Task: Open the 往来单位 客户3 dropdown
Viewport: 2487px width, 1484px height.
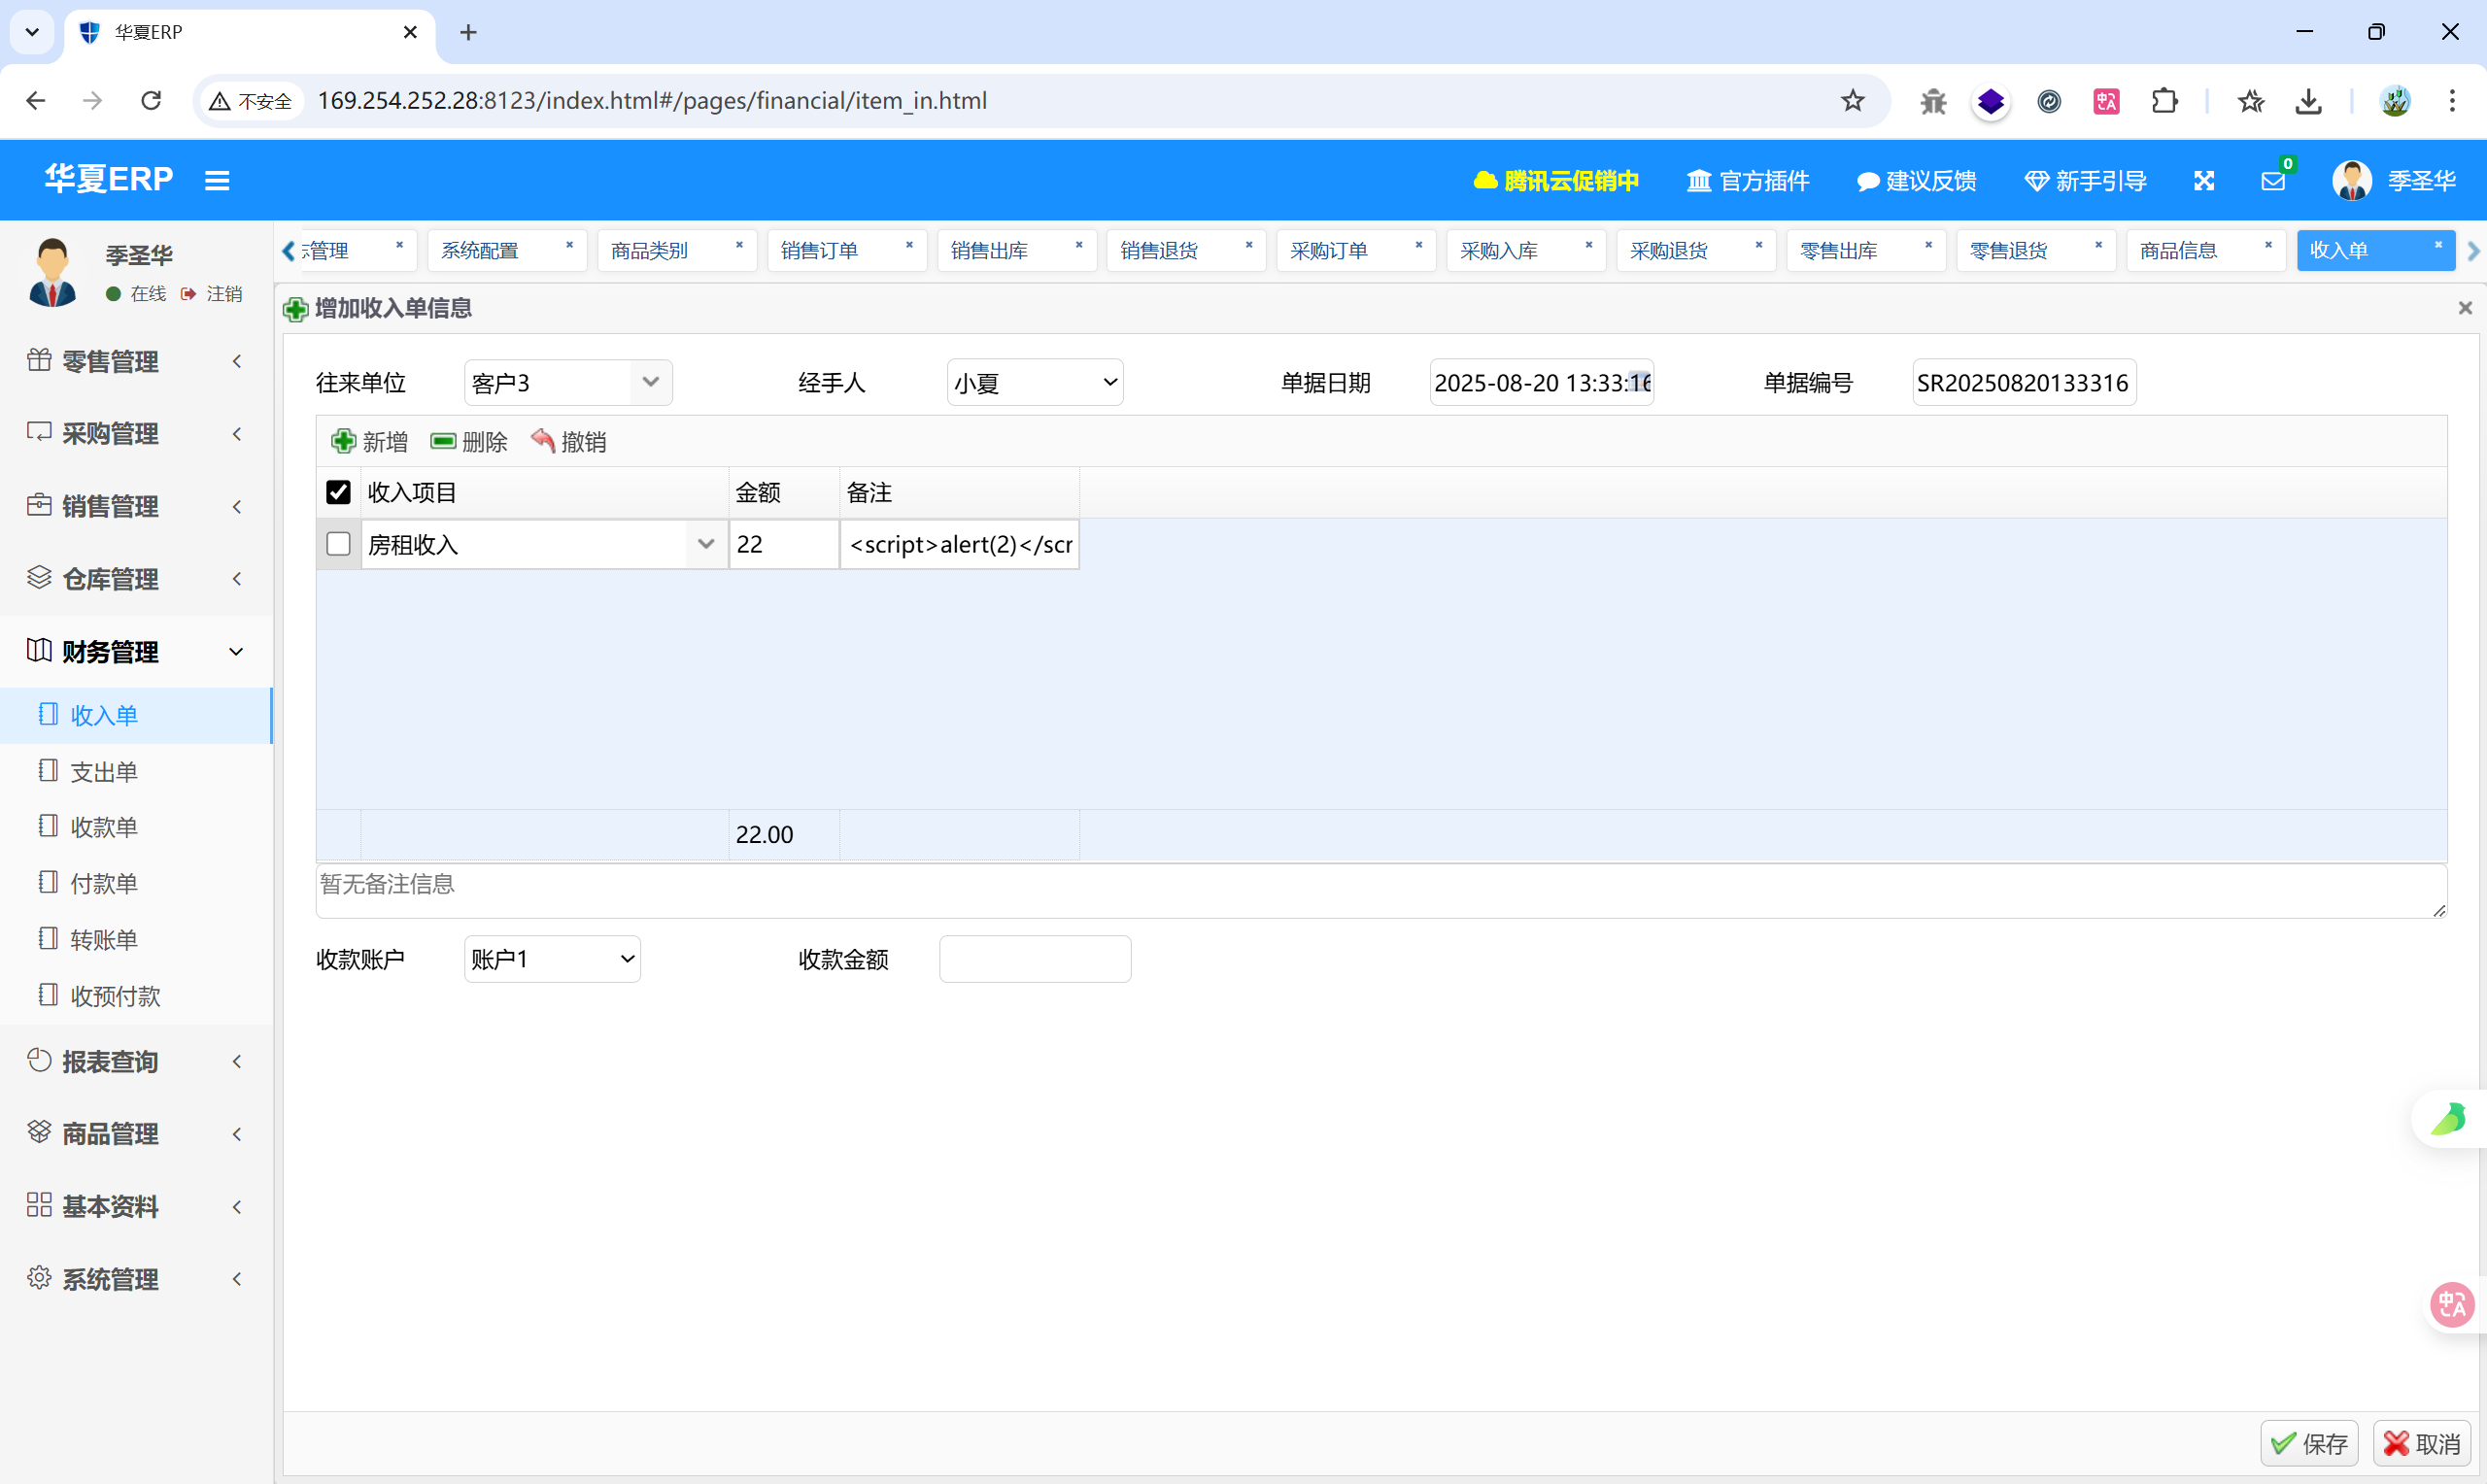Action: [x=650, y=382]
